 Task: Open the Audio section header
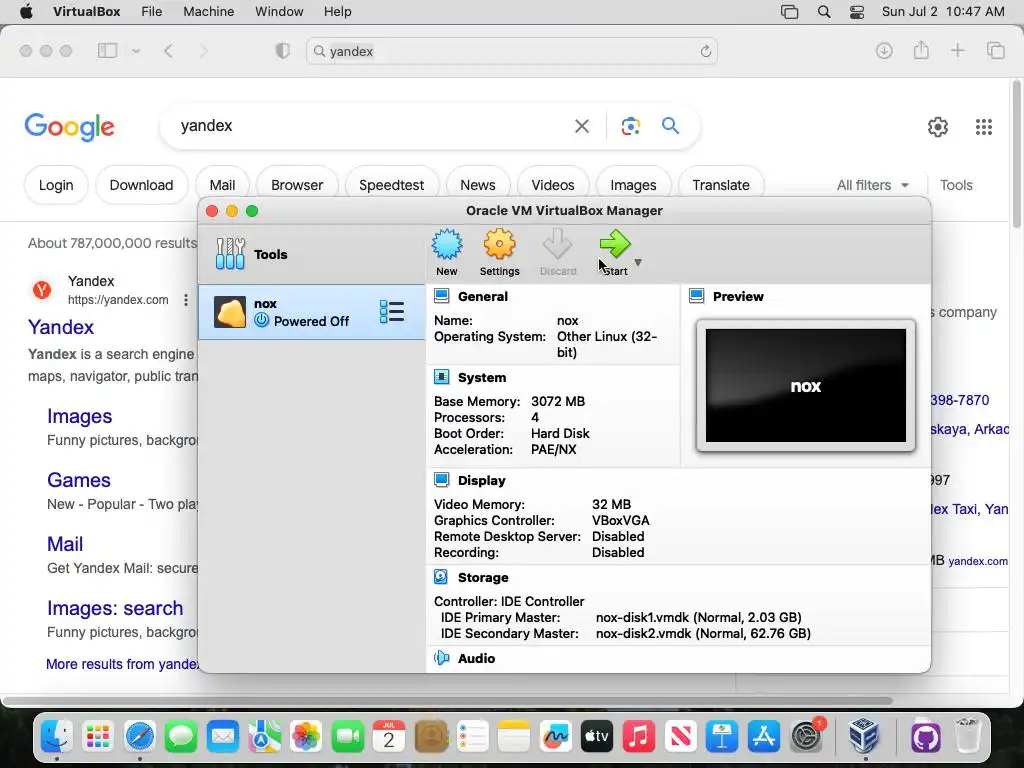click(x=476, y=658)
